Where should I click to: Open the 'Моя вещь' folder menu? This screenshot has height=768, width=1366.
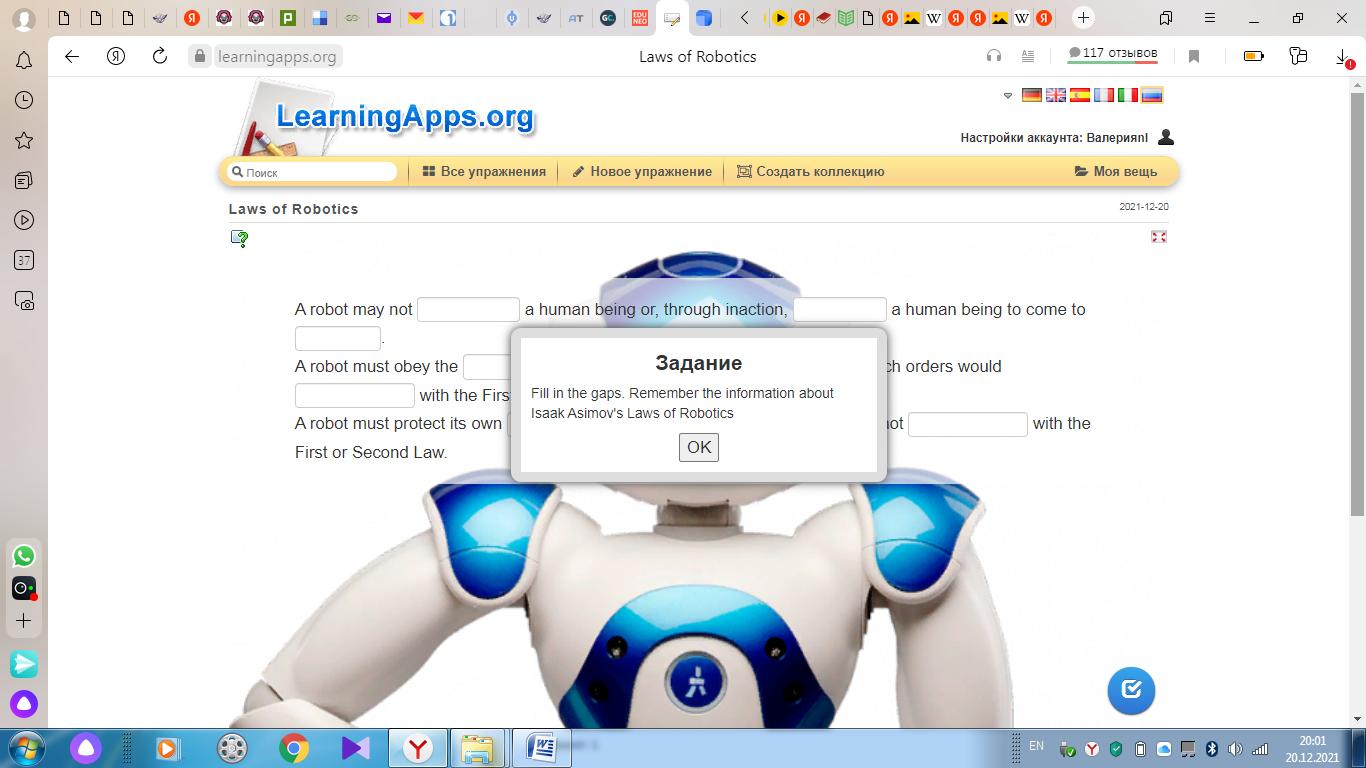pyautogui.click(x=1116, y=172)
